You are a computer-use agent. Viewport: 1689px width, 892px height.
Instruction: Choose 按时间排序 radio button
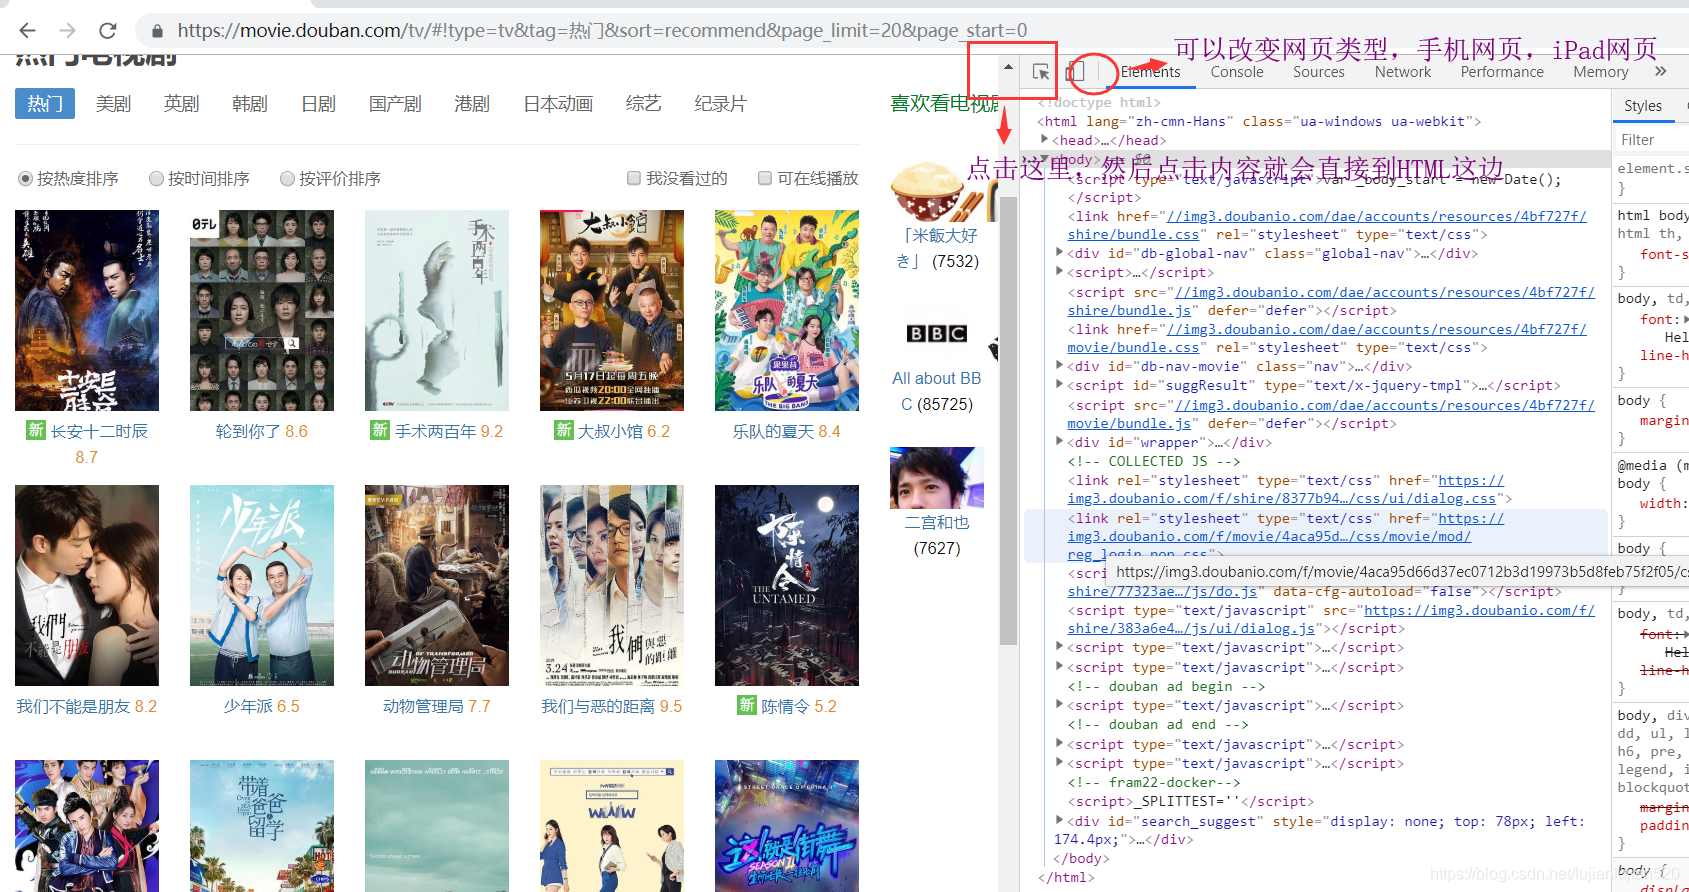tap(156, 178)
